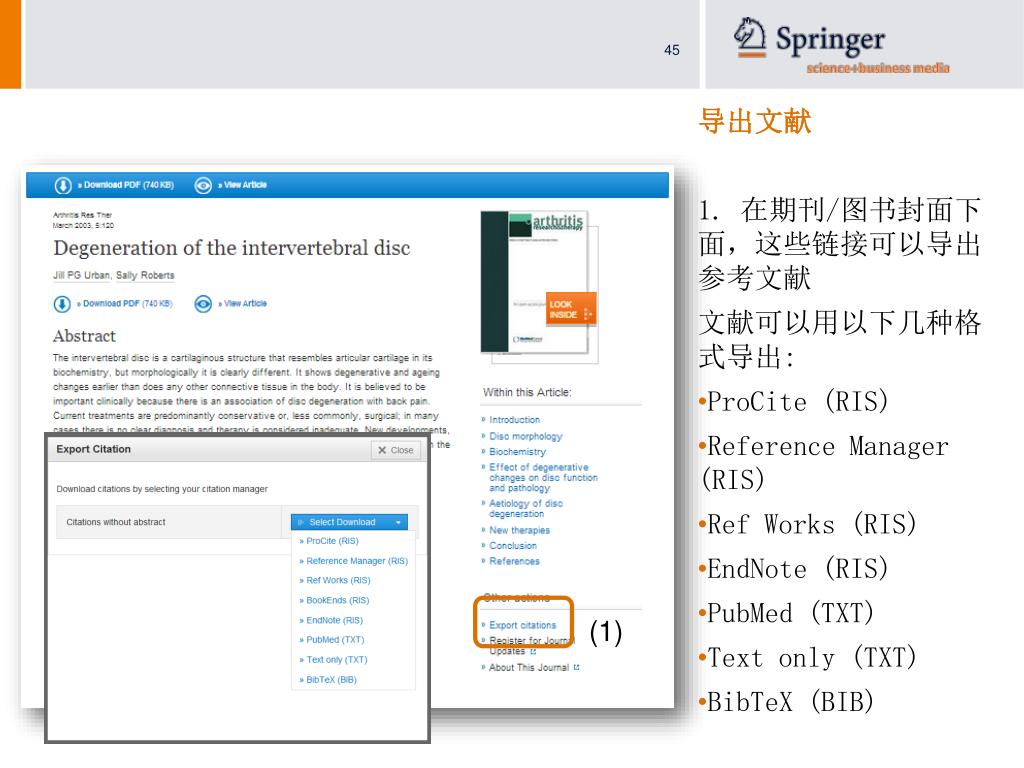The width and height of the screenshot is (1024, 768).
Task: Open the About This Journal link
Action: pyautogui.click(x=529, y=667)
